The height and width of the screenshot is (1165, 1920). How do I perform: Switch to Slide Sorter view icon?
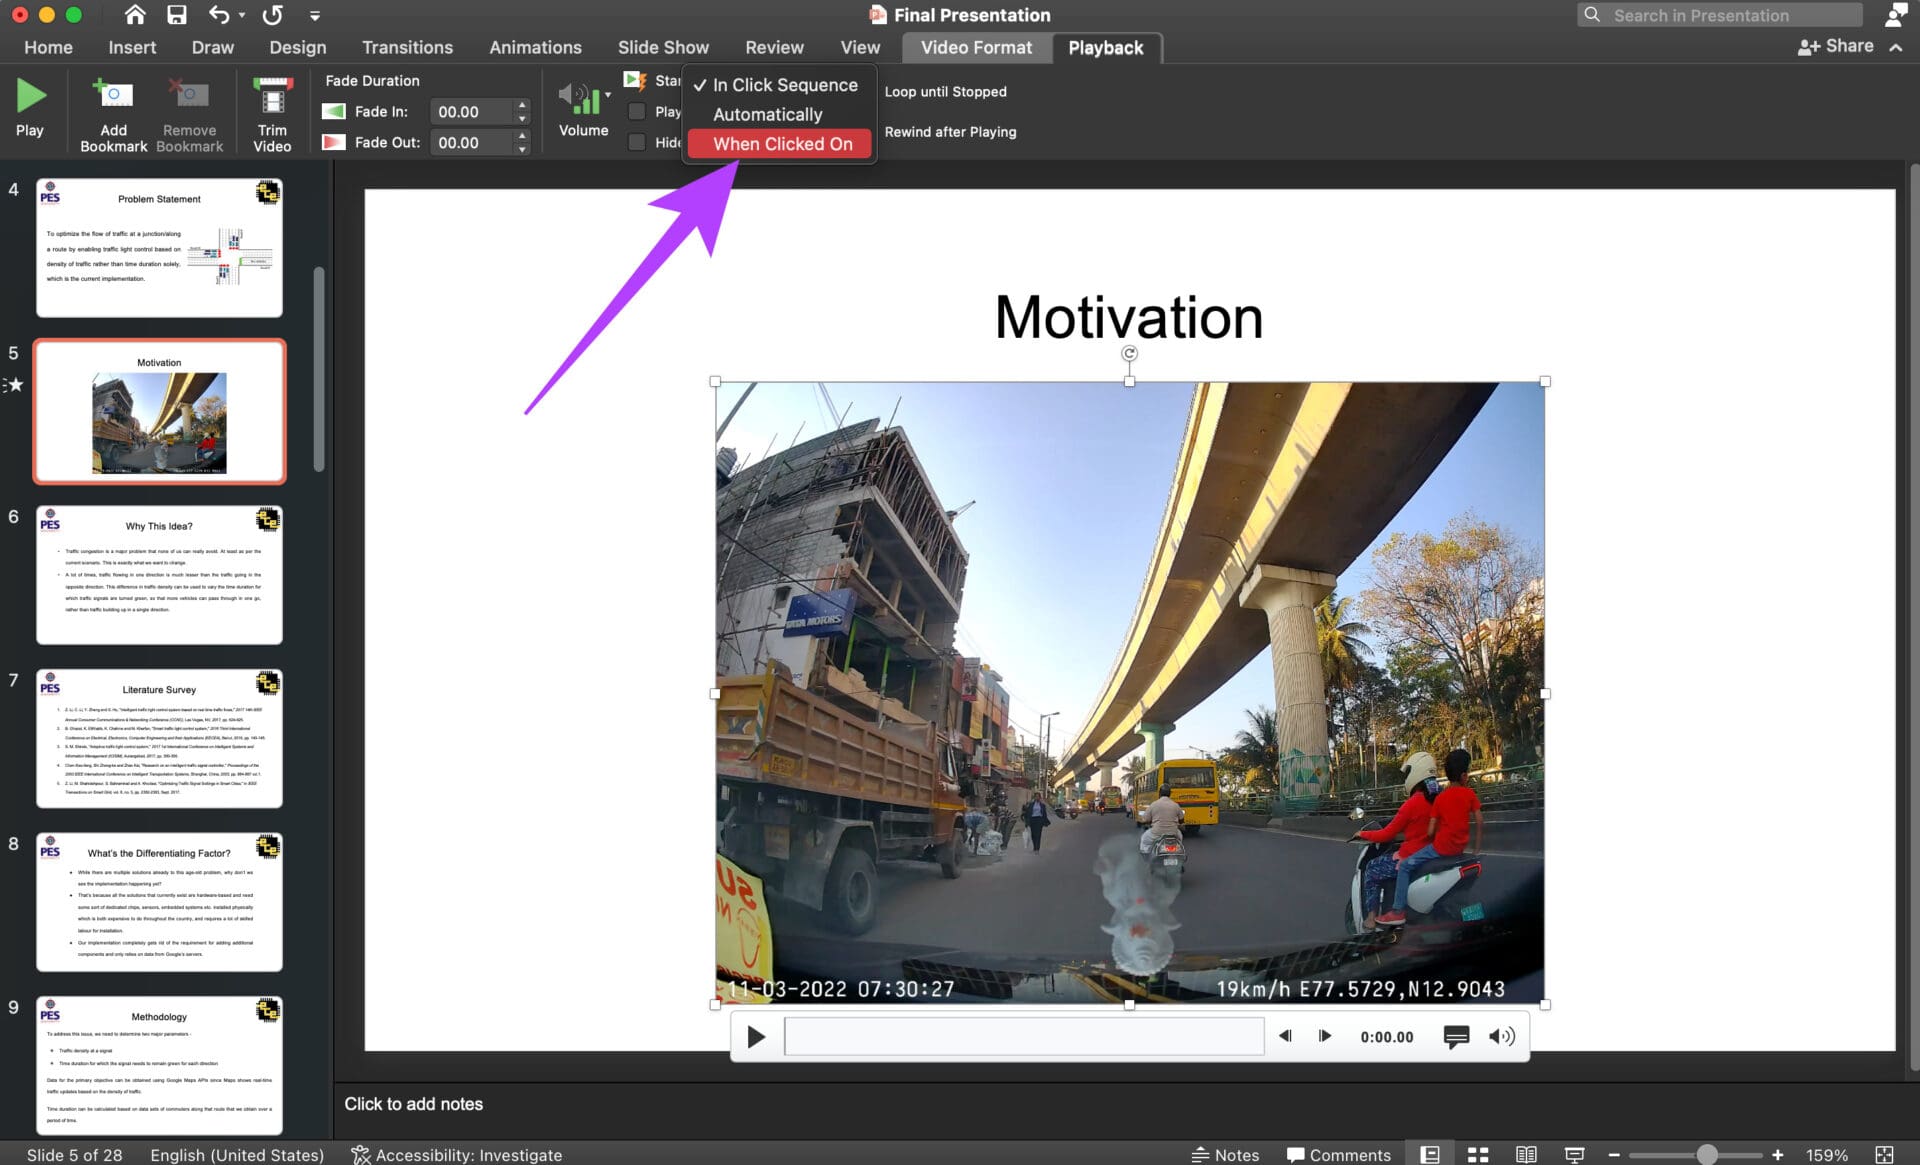[x=1478, y=1154]
